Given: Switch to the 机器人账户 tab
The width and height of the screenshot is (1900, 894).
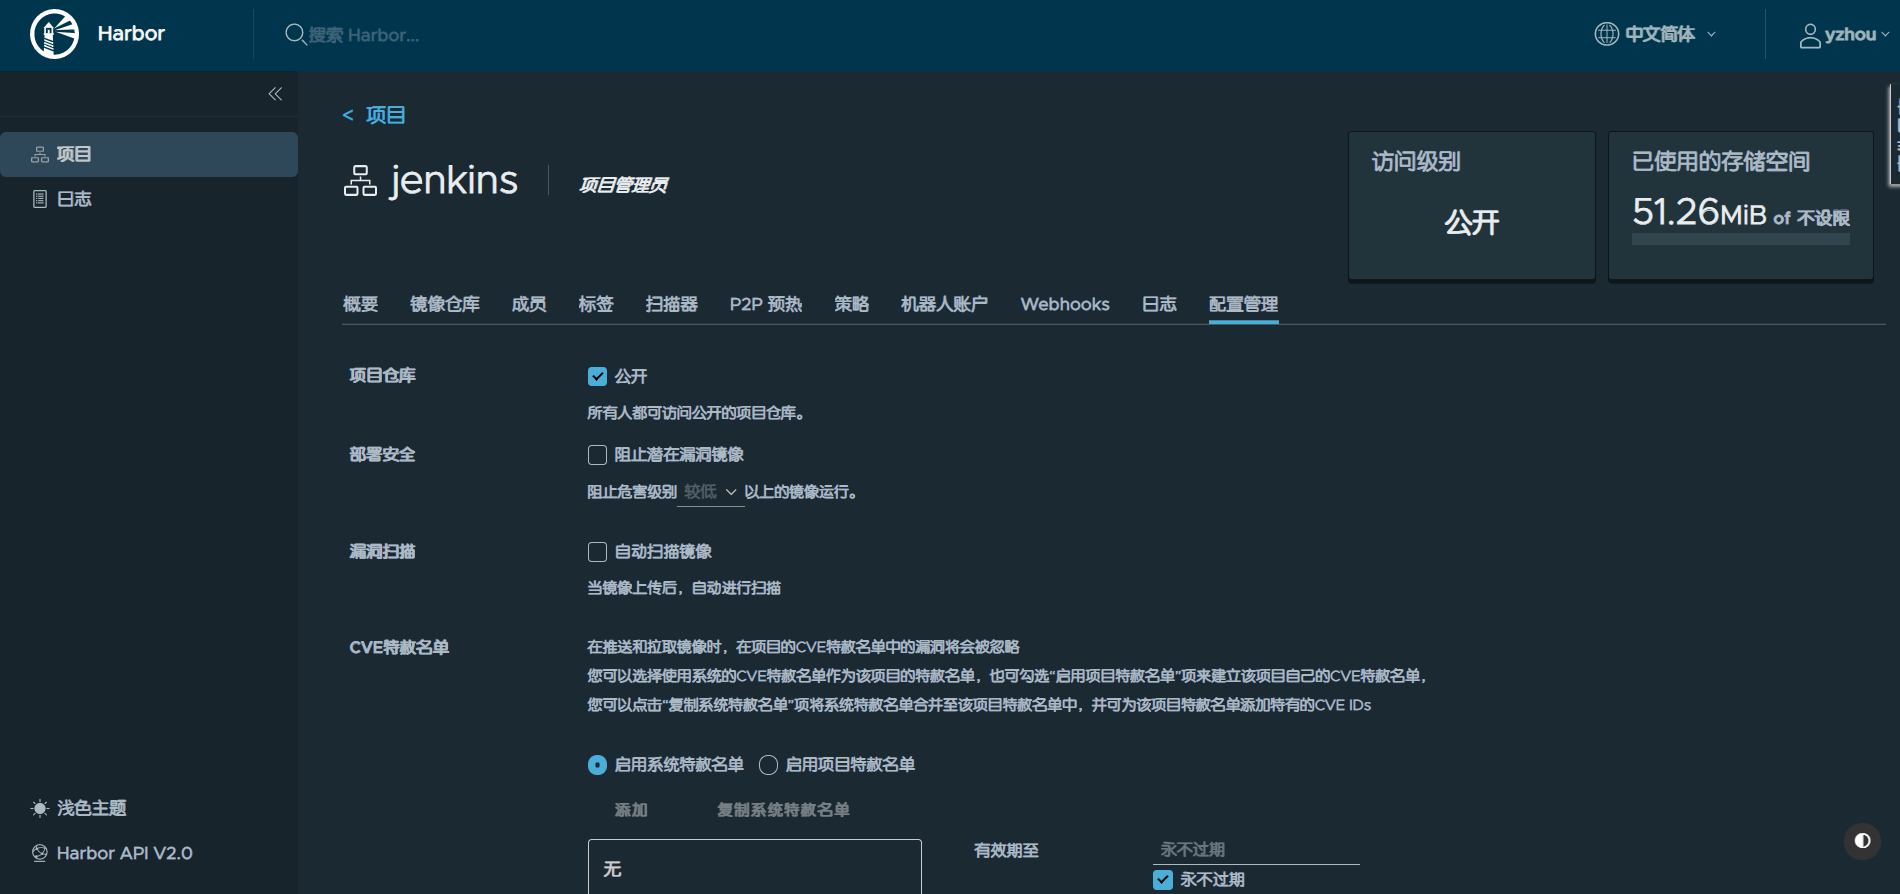Looking at the screenshot, I should coord(945,304).
